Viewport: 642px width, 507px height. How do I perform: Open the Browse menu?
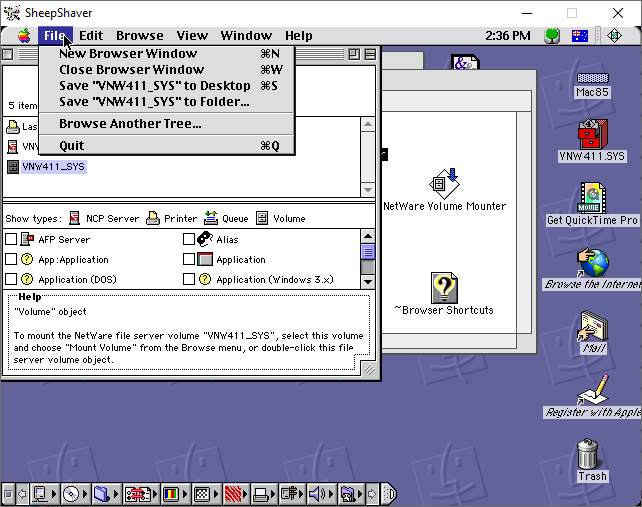[x=140, y=36]
